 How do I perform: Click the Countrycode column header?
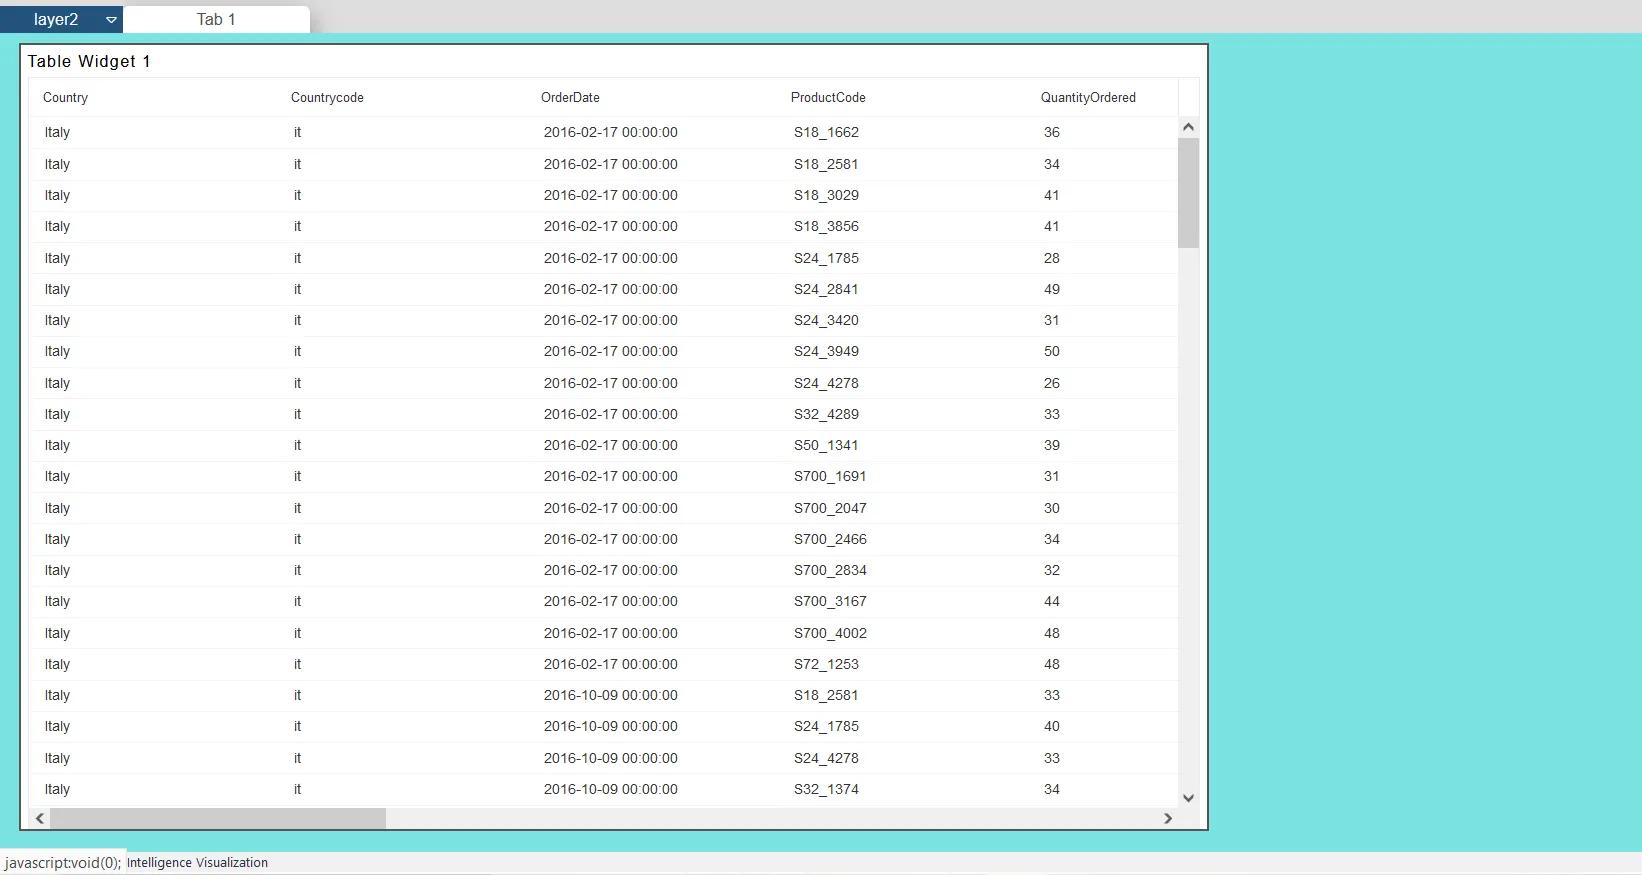point(327,98)
